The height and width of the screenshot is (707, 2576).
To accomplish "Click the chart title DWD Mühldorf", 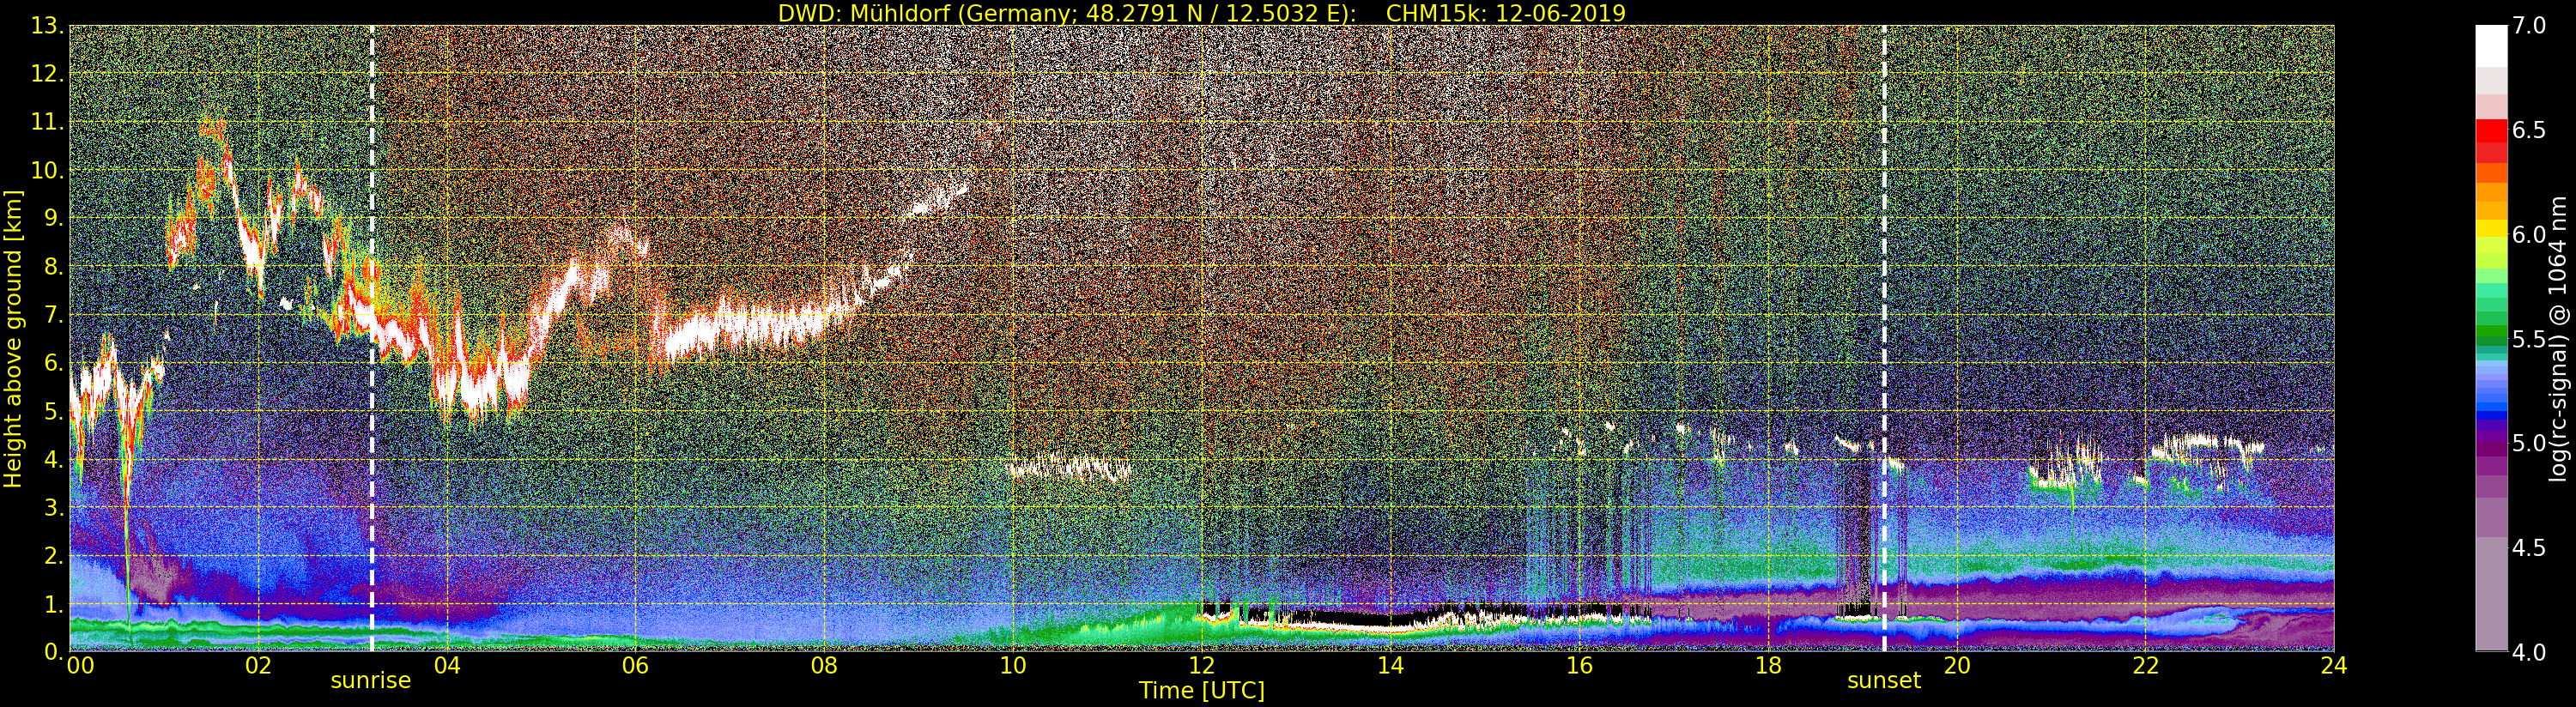I will [x=1202, y=13].
